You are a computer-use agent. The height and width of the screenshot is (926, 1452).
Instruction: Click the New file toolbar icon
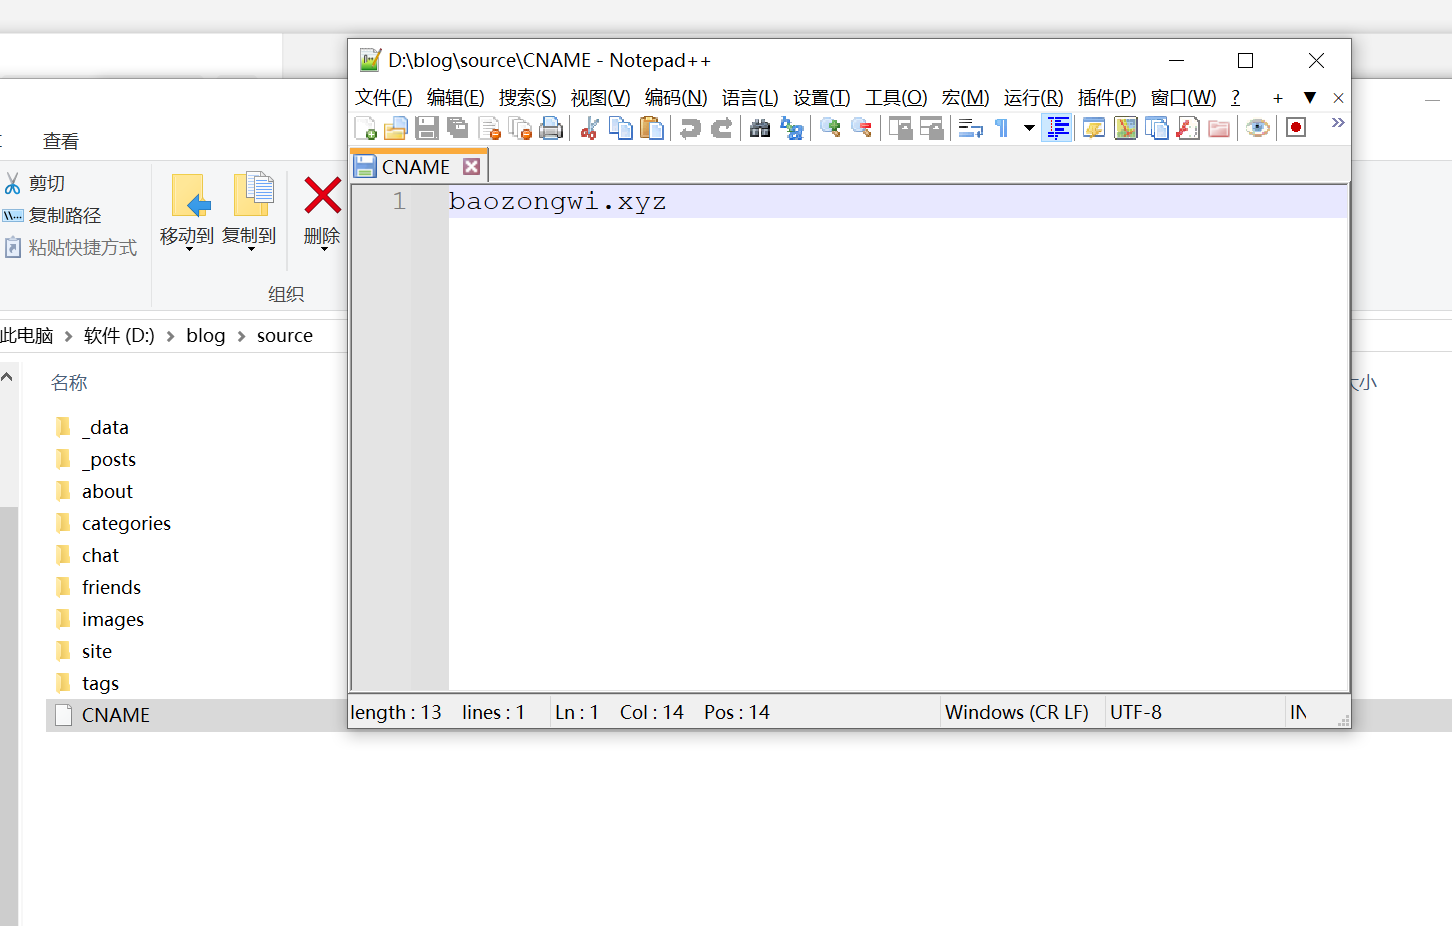366,128
